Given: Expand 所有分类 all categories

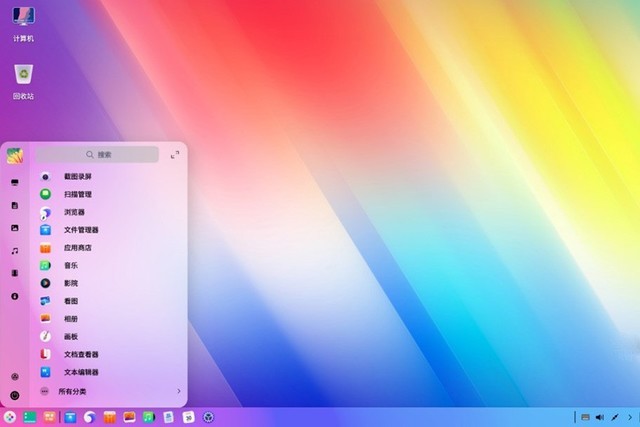Looking at the screenshot, I should click(109, 391).
